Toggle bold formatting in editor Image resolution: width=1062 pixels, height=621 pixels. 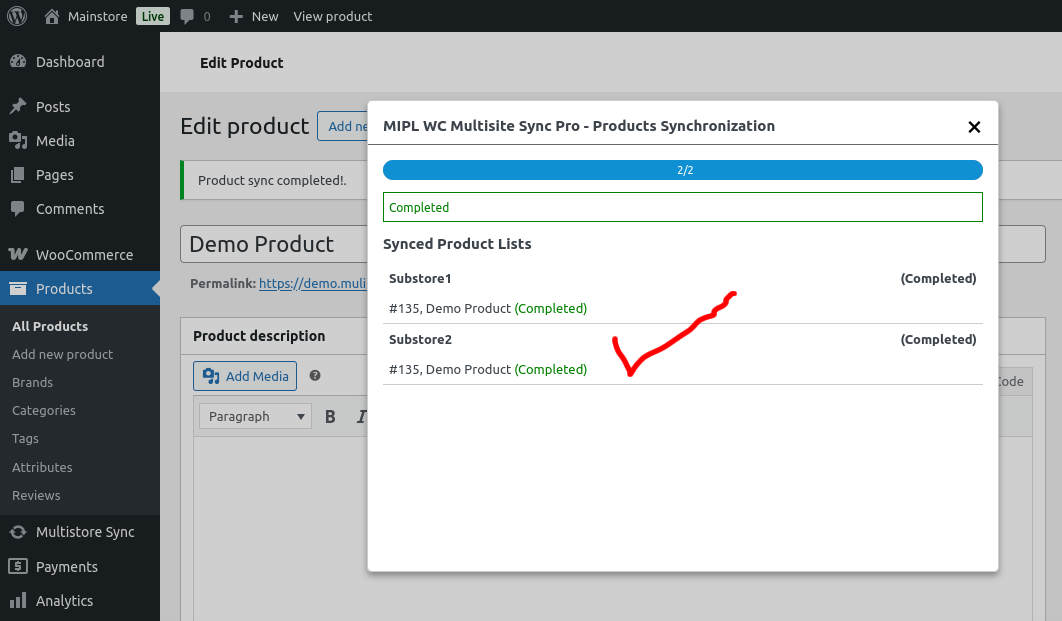[x=331, y=416]
